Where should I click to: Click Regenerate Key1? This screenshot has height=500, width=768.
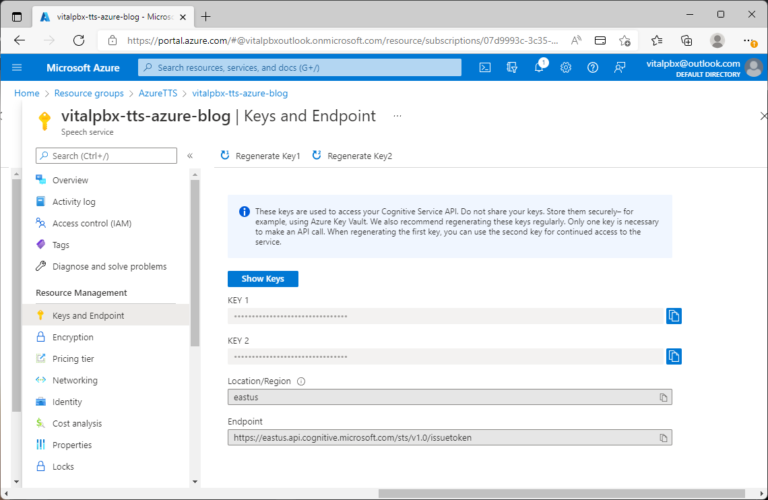pyautogui.click(x=260, y=156)
